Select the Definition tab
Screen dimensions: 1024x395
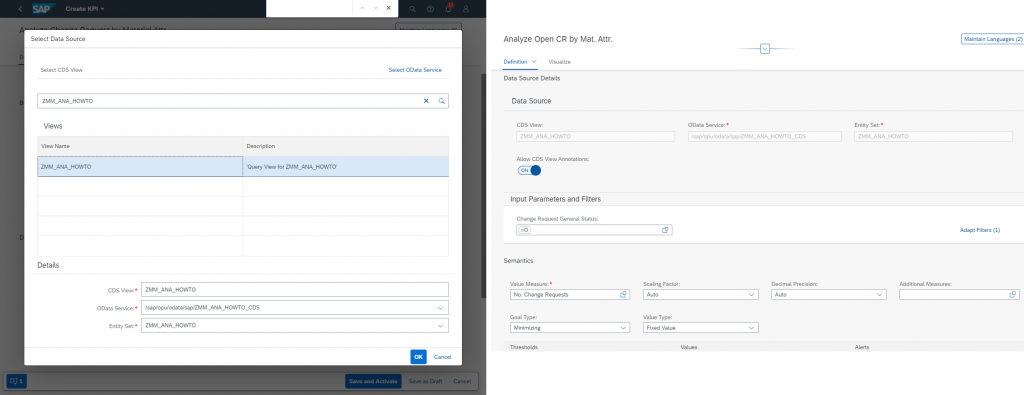point(516,61)
